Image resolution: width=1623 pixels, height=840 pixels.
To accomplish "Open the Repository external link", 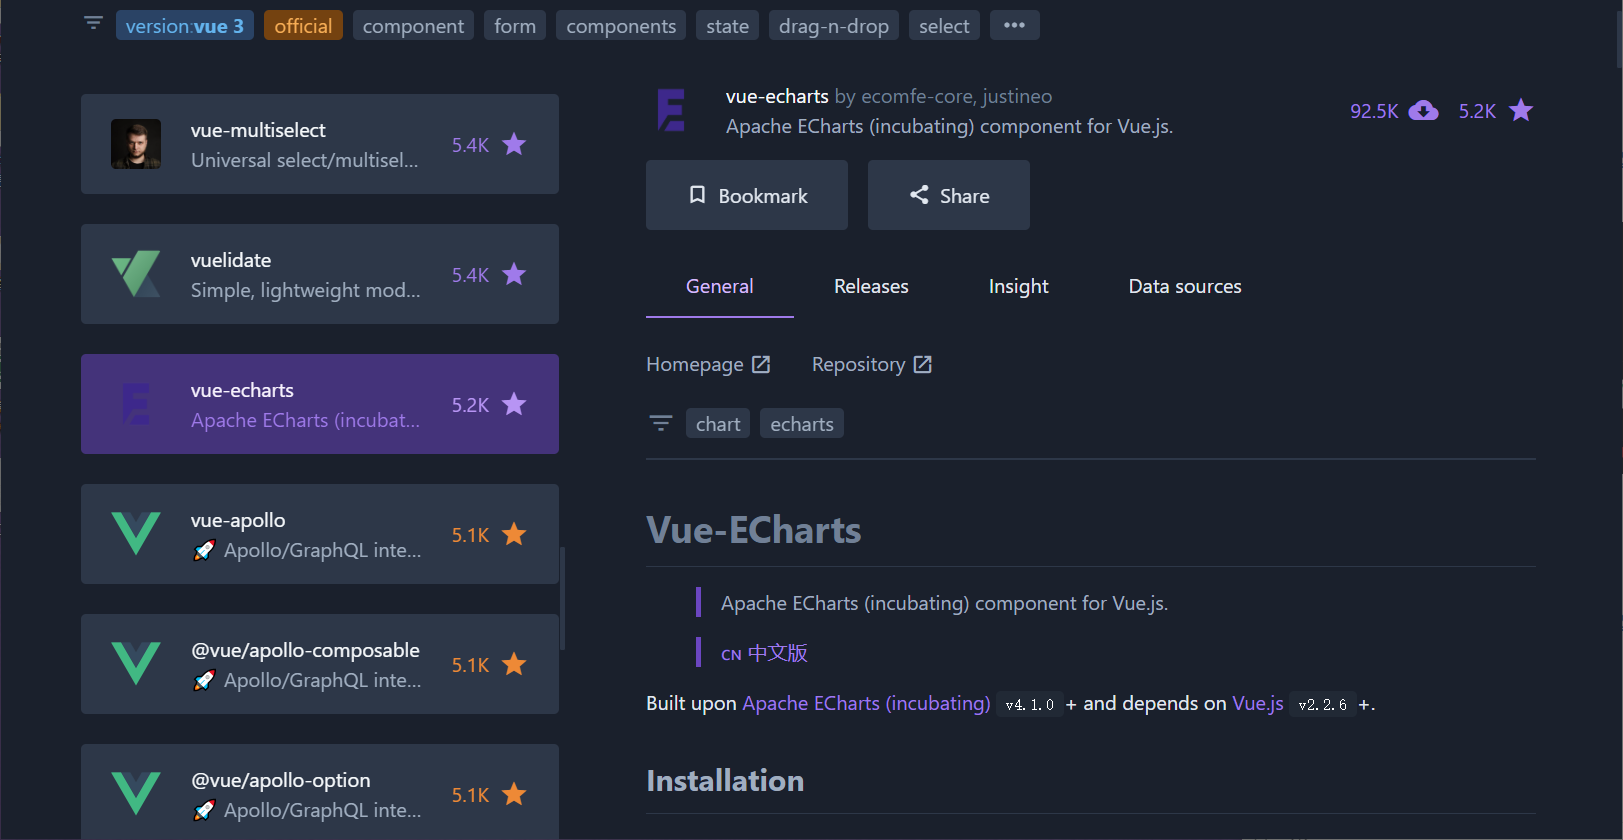I will coord(872,364).
